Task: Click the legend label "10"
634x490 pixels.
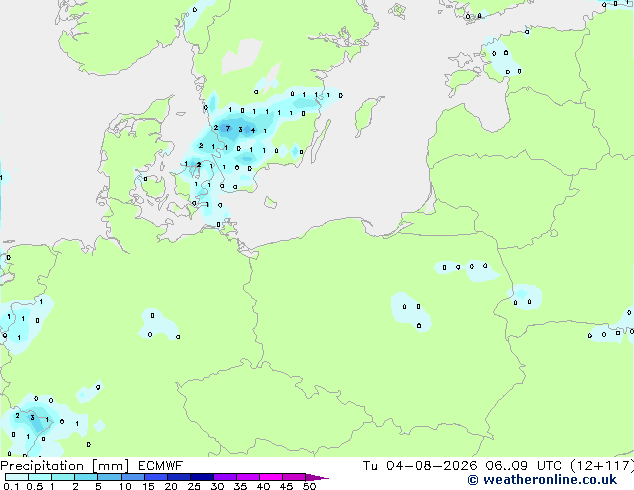Action: 125,486
